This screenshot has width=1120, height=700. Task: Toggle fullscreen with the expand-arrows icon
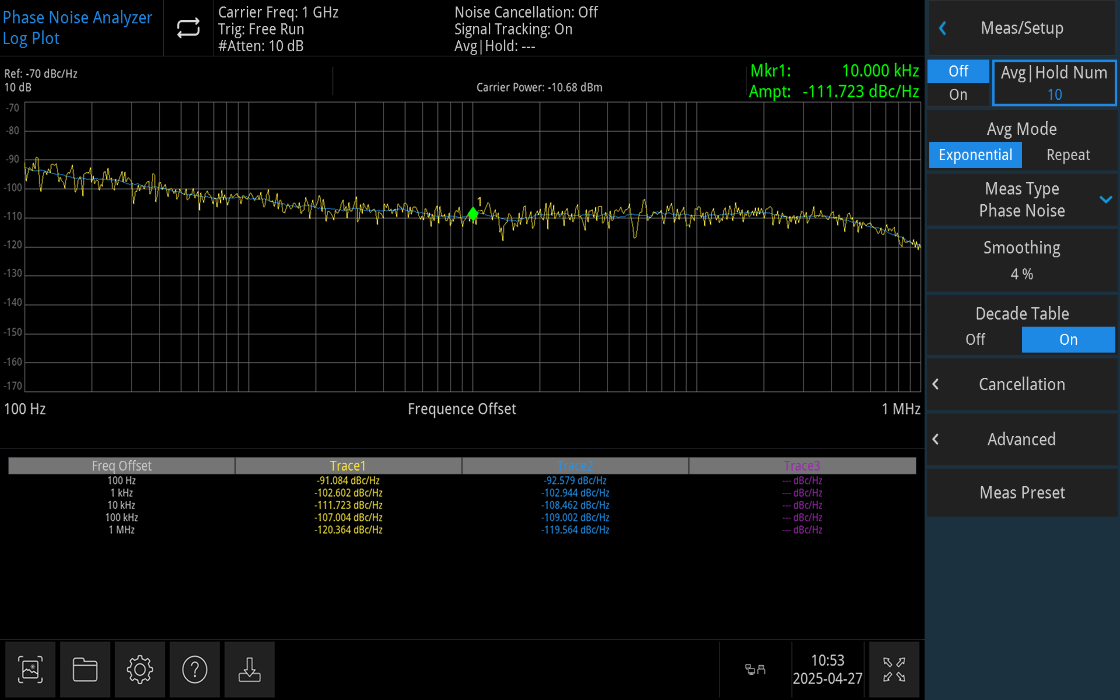point(893,669)
